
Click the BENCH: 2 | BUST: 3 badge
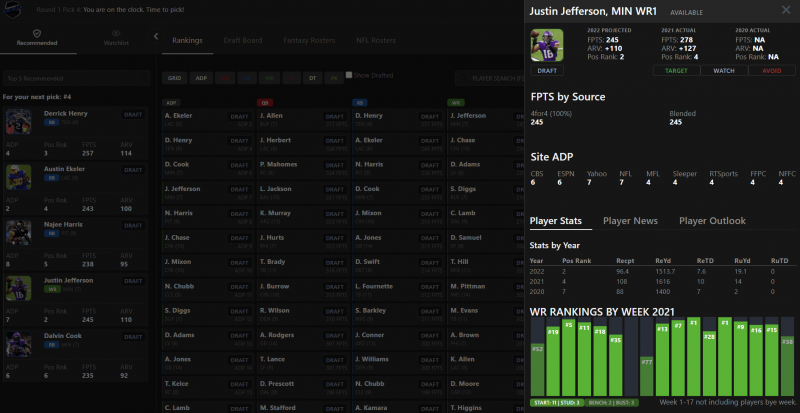[613, 403]
